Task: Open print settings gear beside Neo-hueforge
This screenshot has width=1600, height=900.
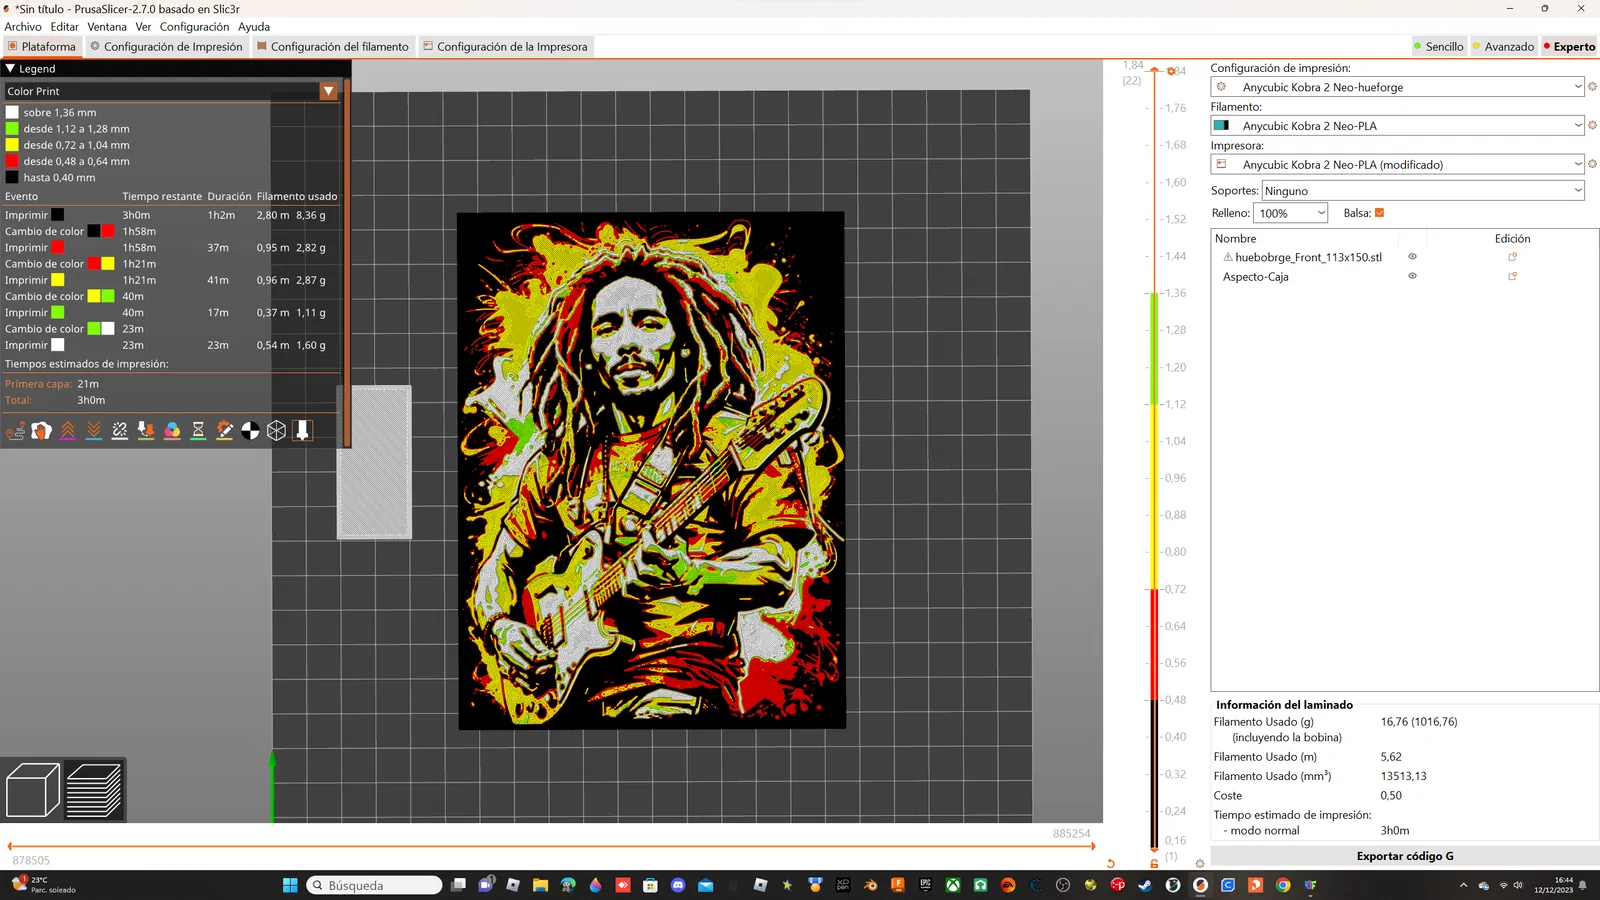Action: coord(1592,87)
